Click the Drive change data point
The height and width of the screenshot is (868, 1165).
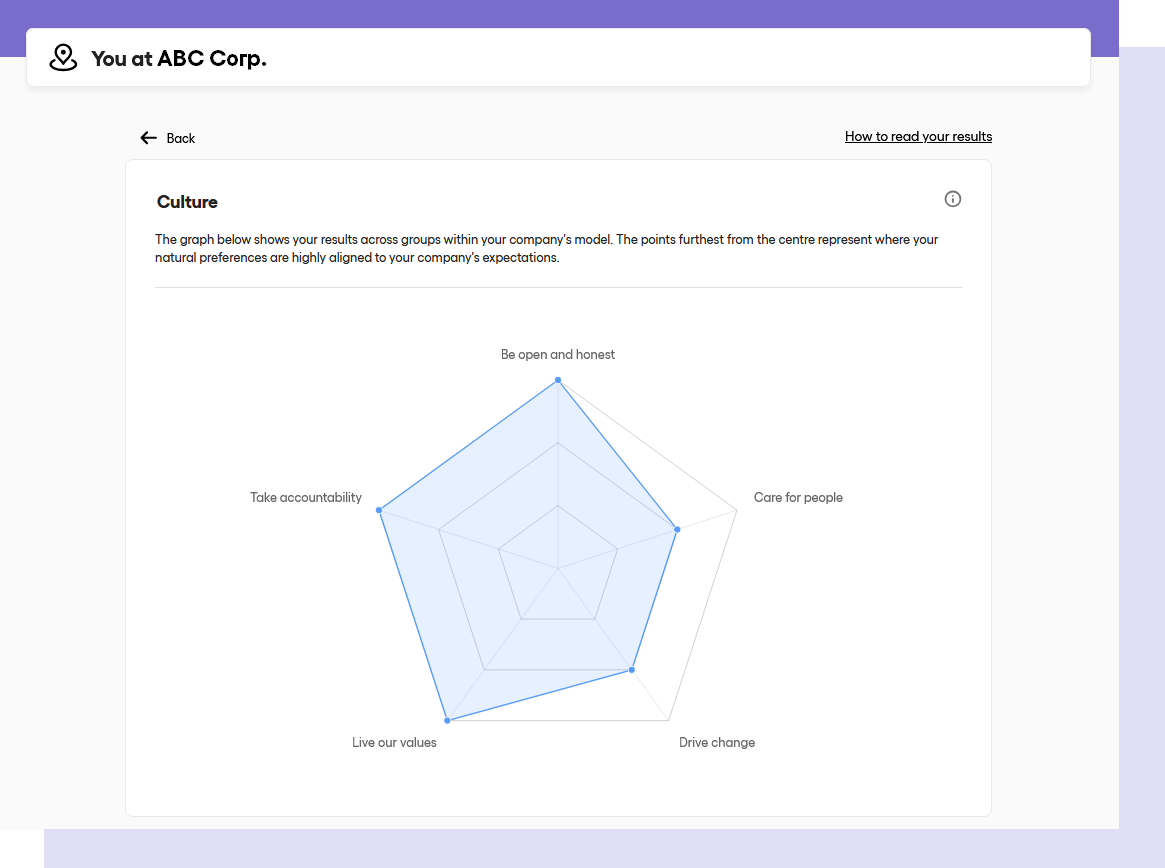[632, 670]
